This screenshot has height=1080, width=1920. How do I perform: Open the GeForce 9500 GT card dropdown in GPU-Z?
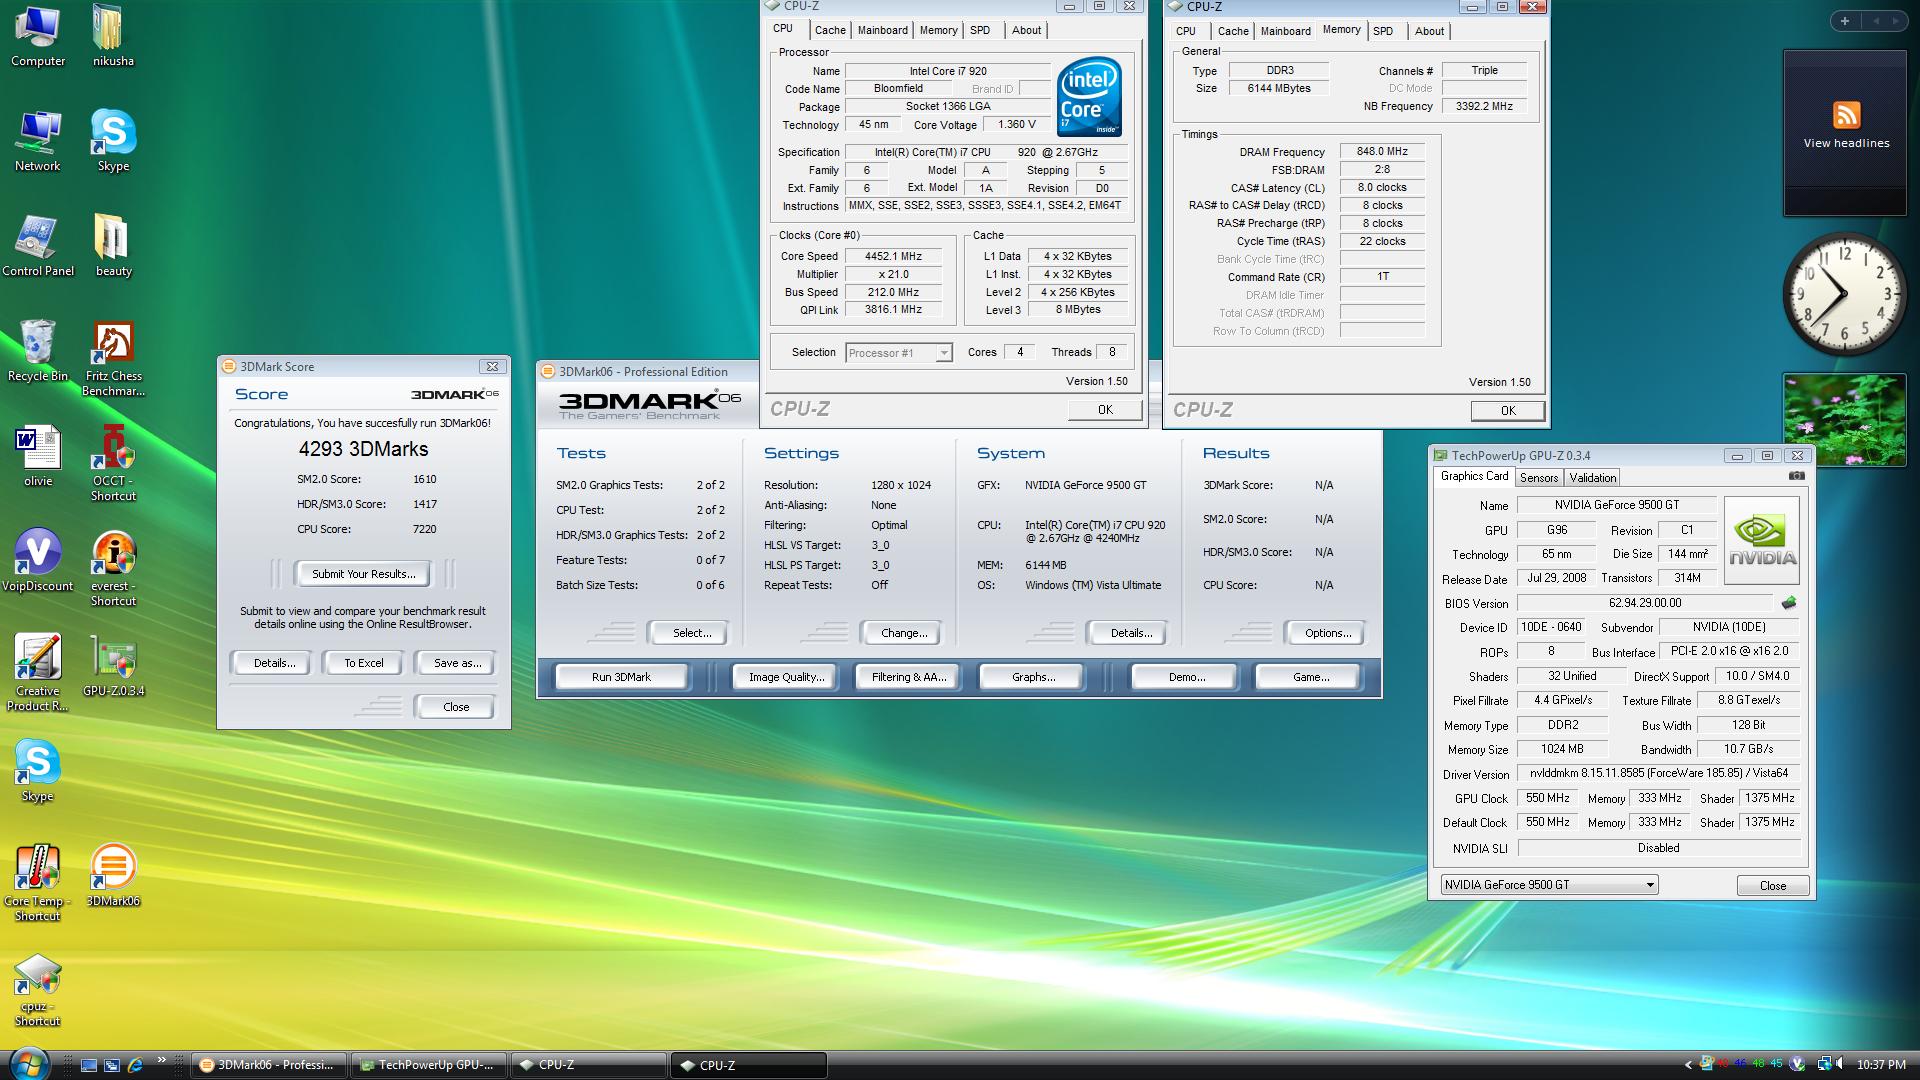[1549, 885]
